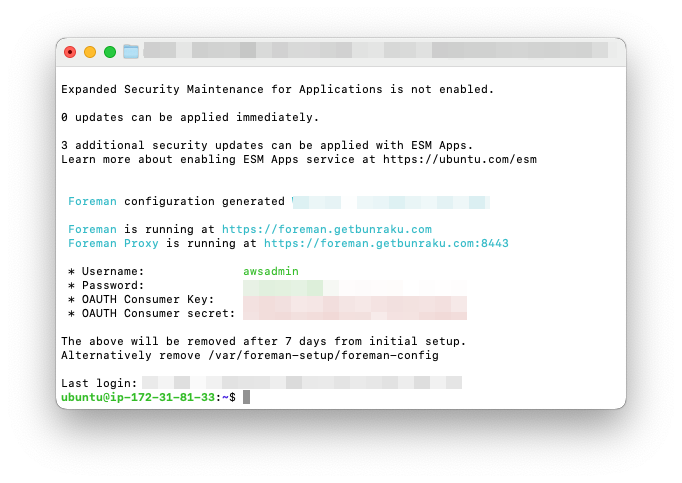This screenshot has height=483, width=682.
Task: Open the Foreman Proxy URL ending in :8443
Action: (x=386, y=243)
